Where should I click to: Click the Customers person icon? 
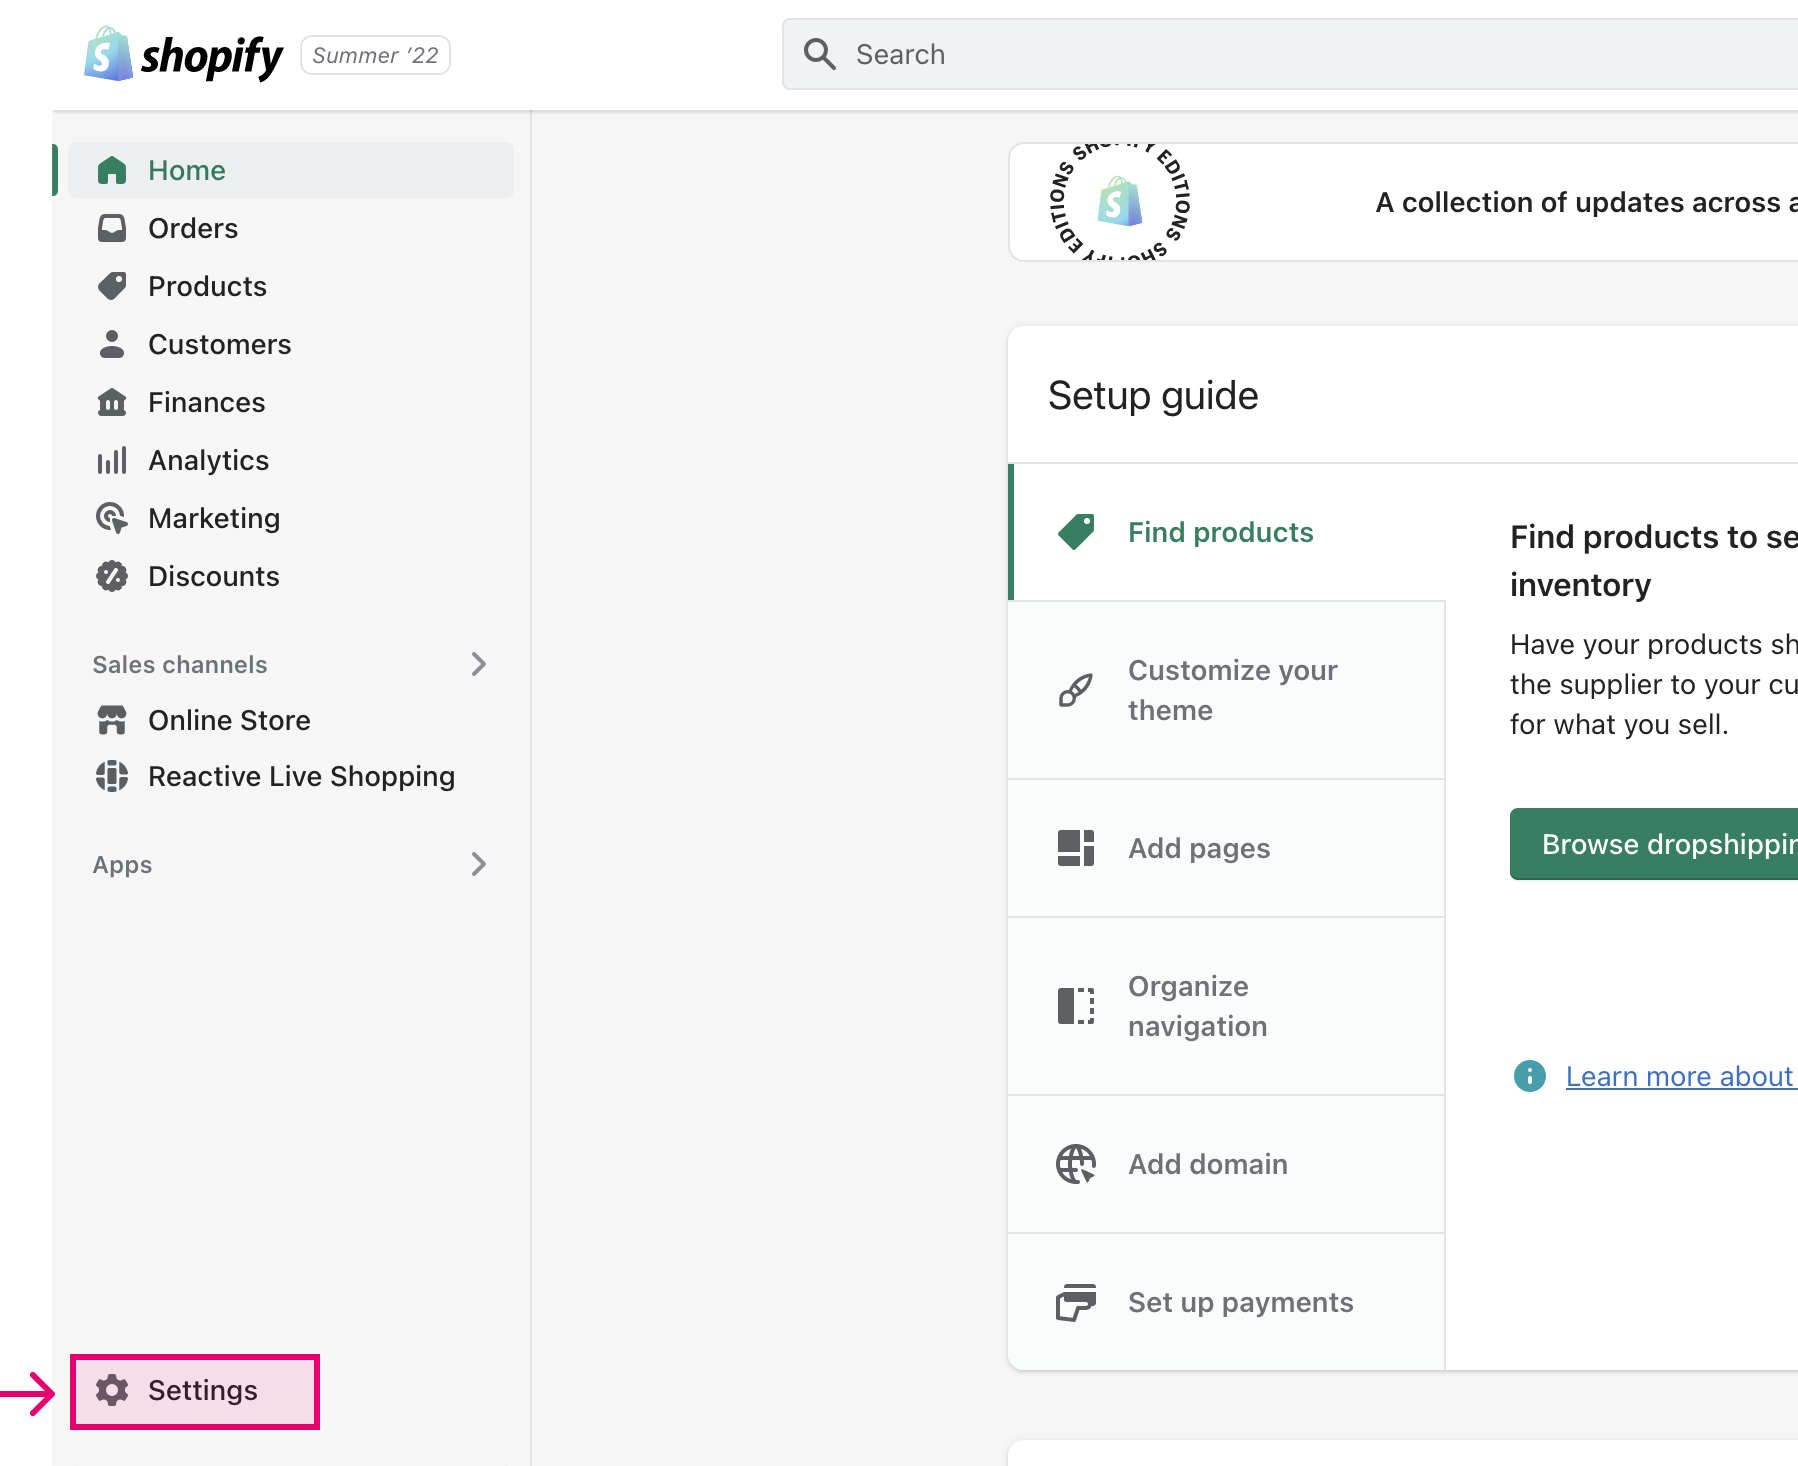(112, 344)
